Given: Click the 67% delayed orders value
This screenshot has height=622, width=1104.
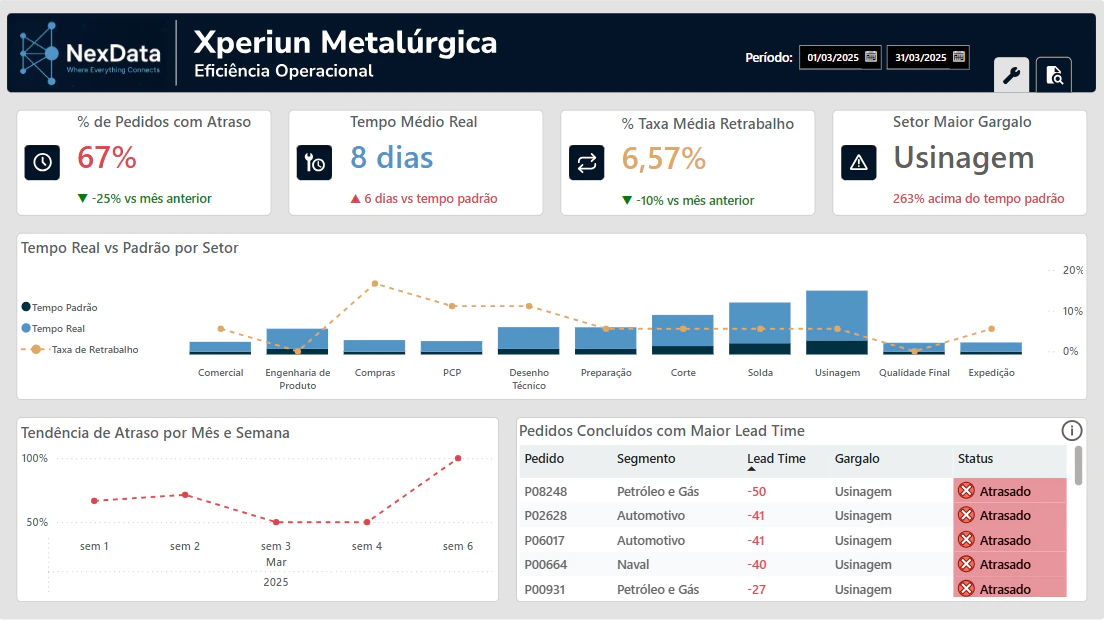Looking at the screenshot, I should [x=107, y=158].
